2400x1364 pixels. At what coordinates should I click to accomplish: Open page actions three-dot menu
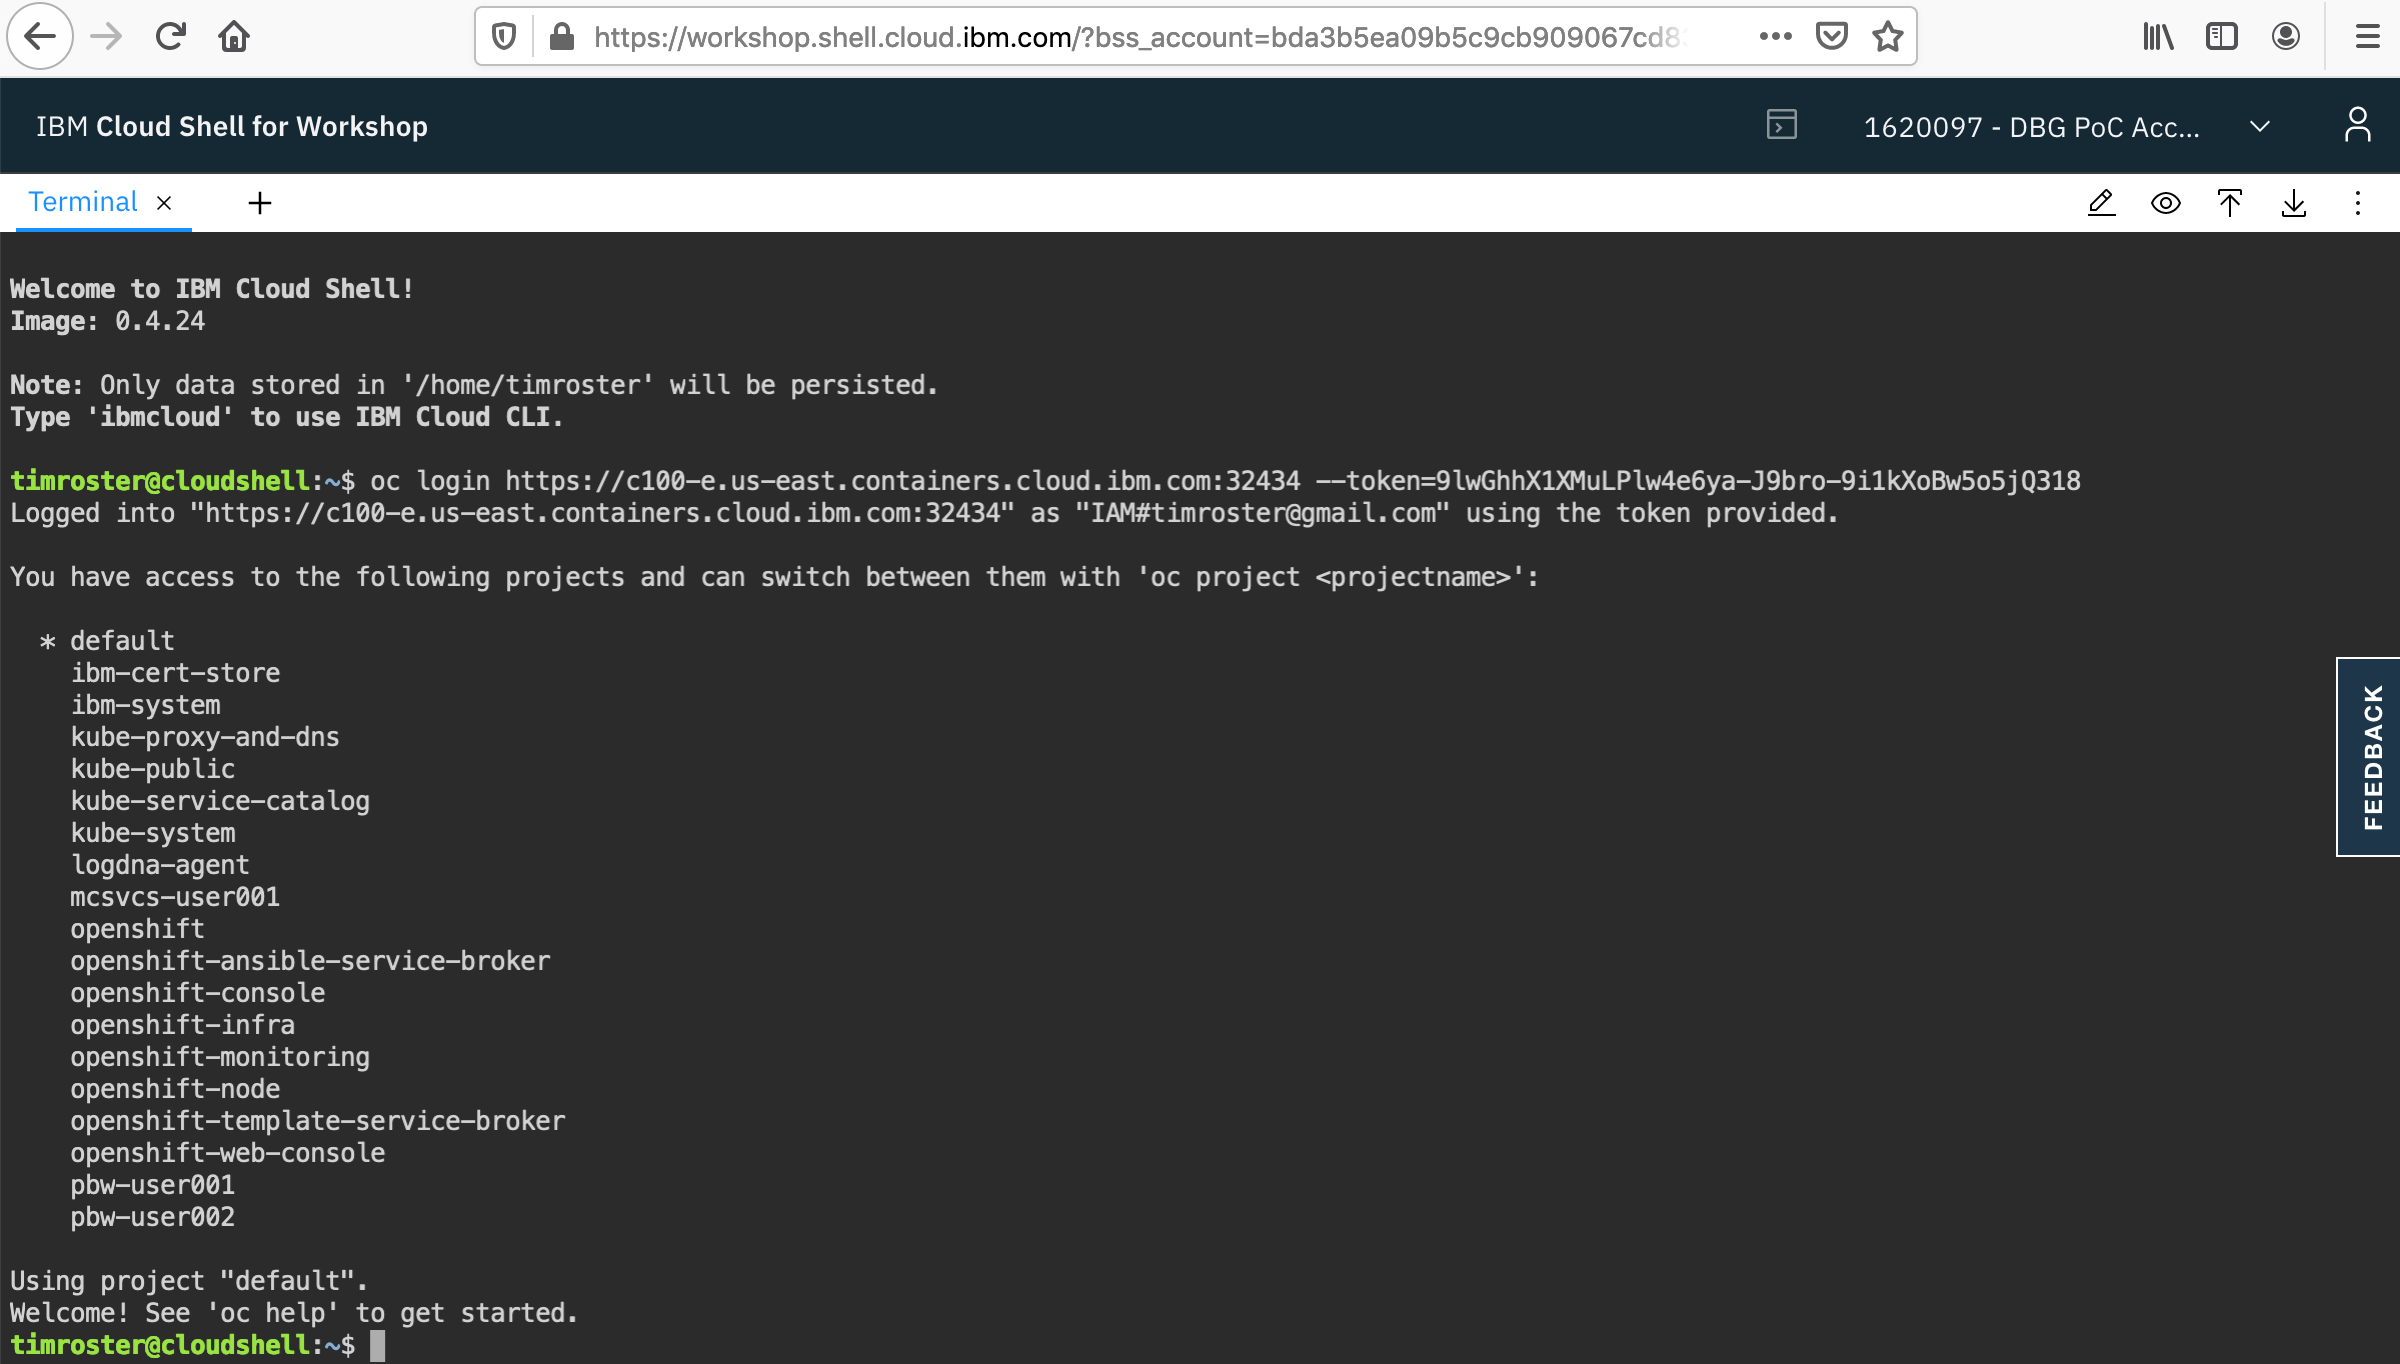click(x=1775, y=37)
